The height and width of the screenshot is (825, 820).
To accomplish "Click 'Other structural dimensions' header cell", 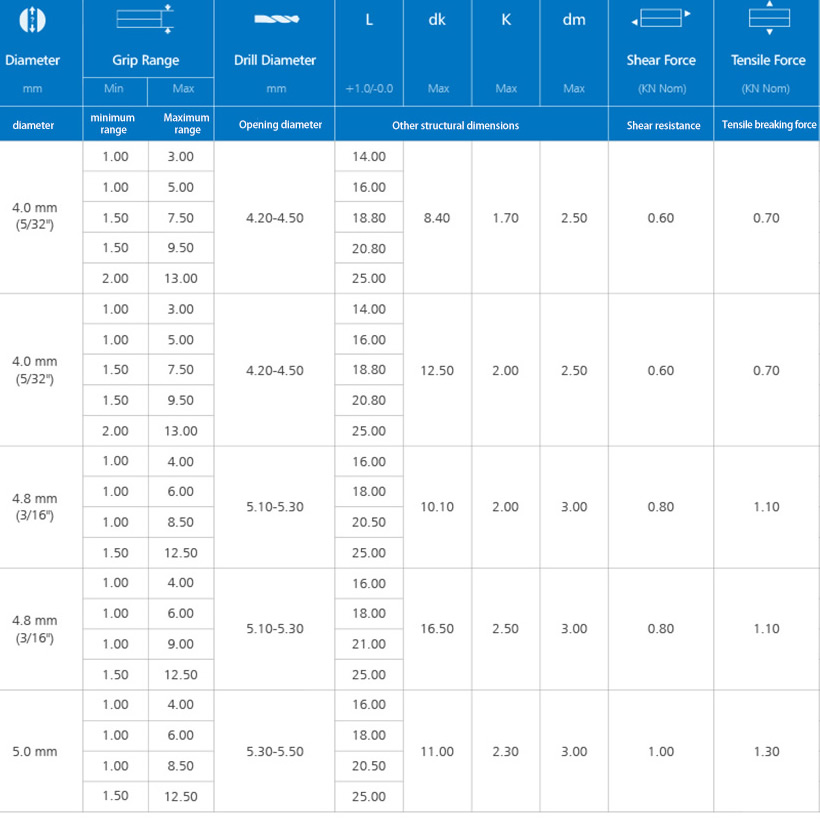I will click(455, 125).
